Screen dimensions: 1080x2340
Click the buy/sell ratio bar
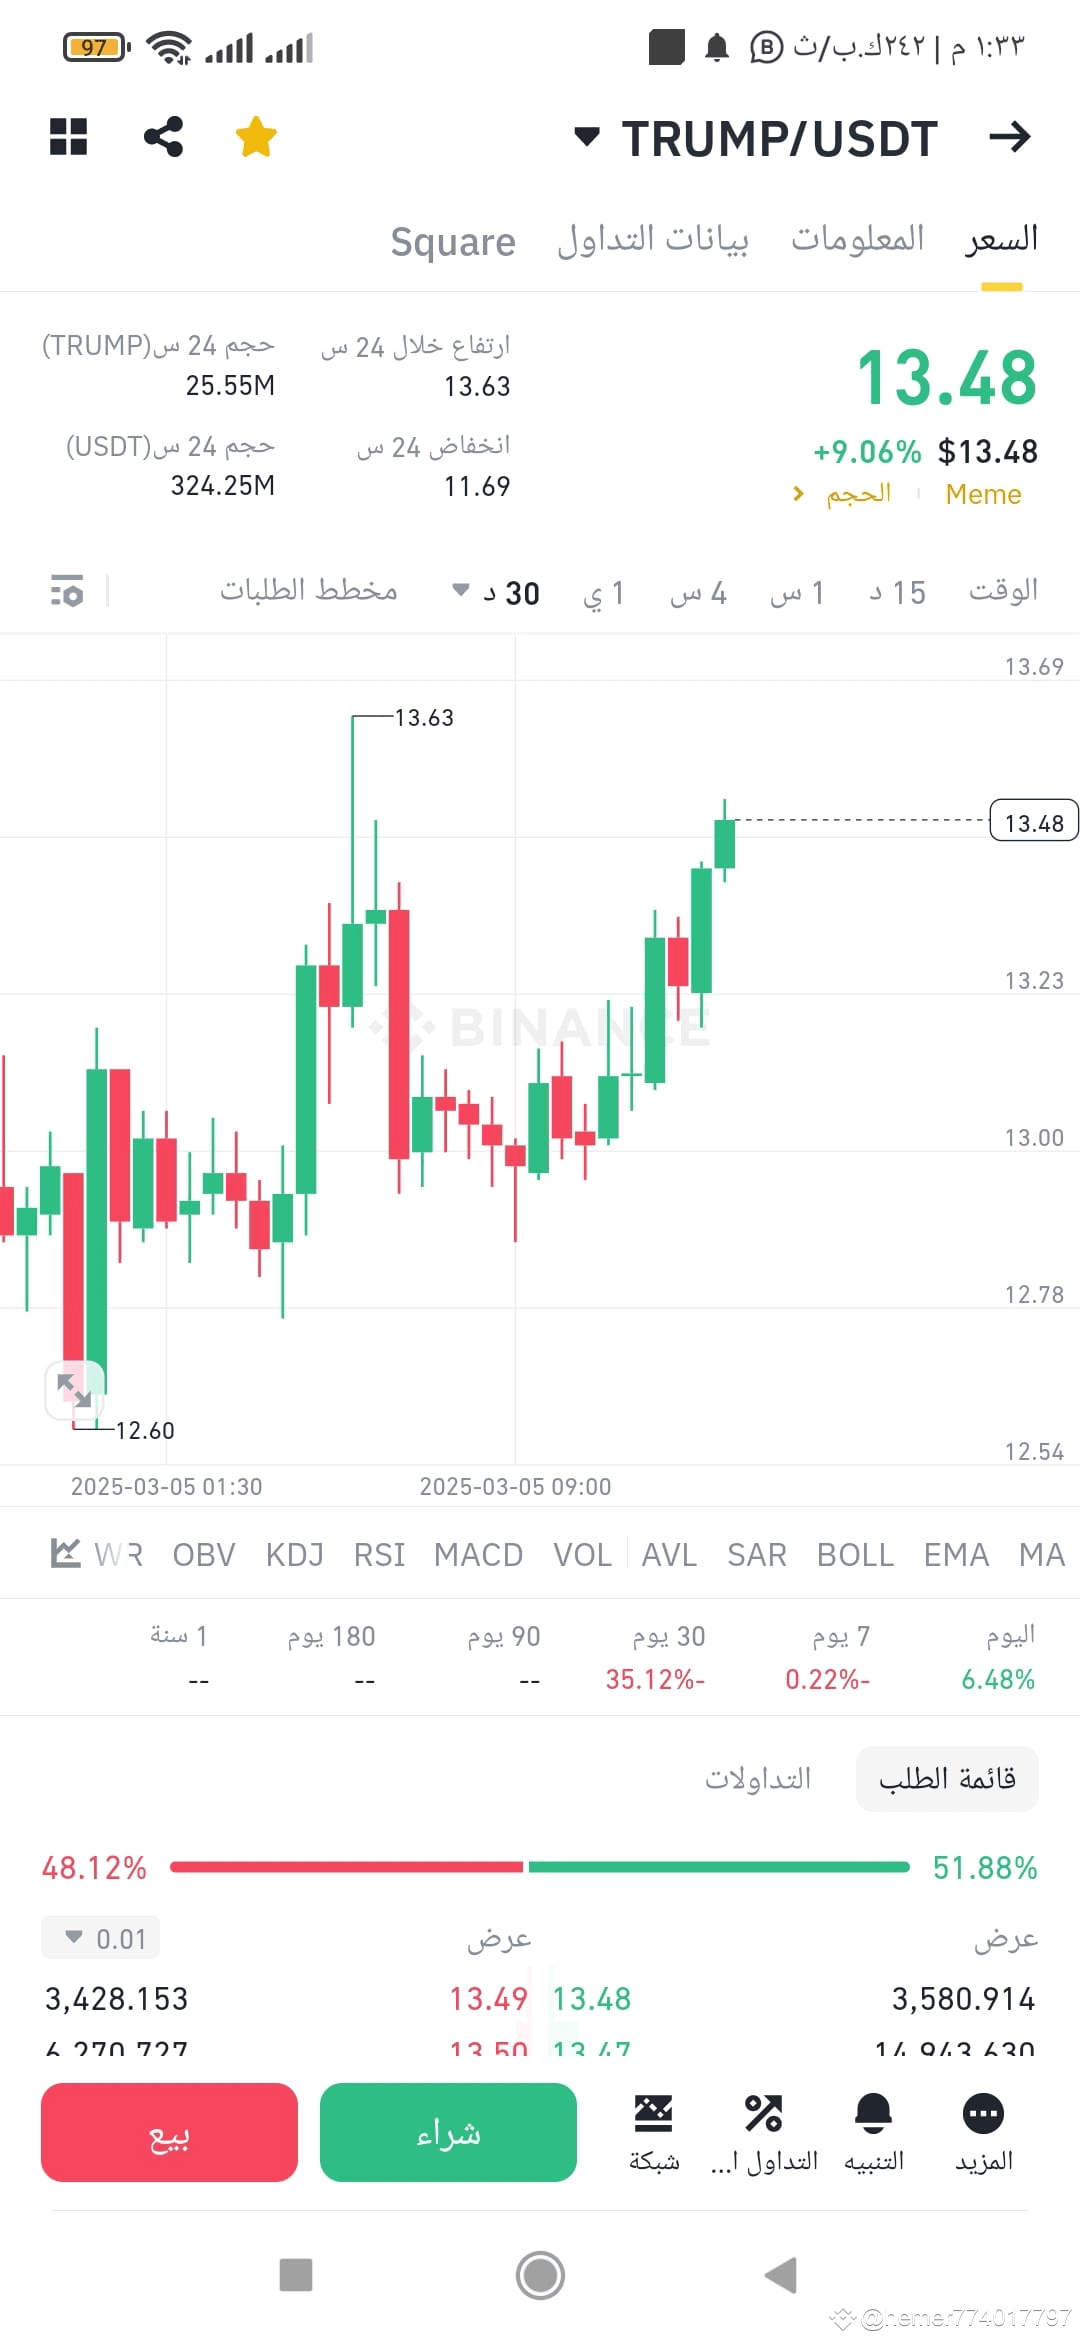[540, 1867]
